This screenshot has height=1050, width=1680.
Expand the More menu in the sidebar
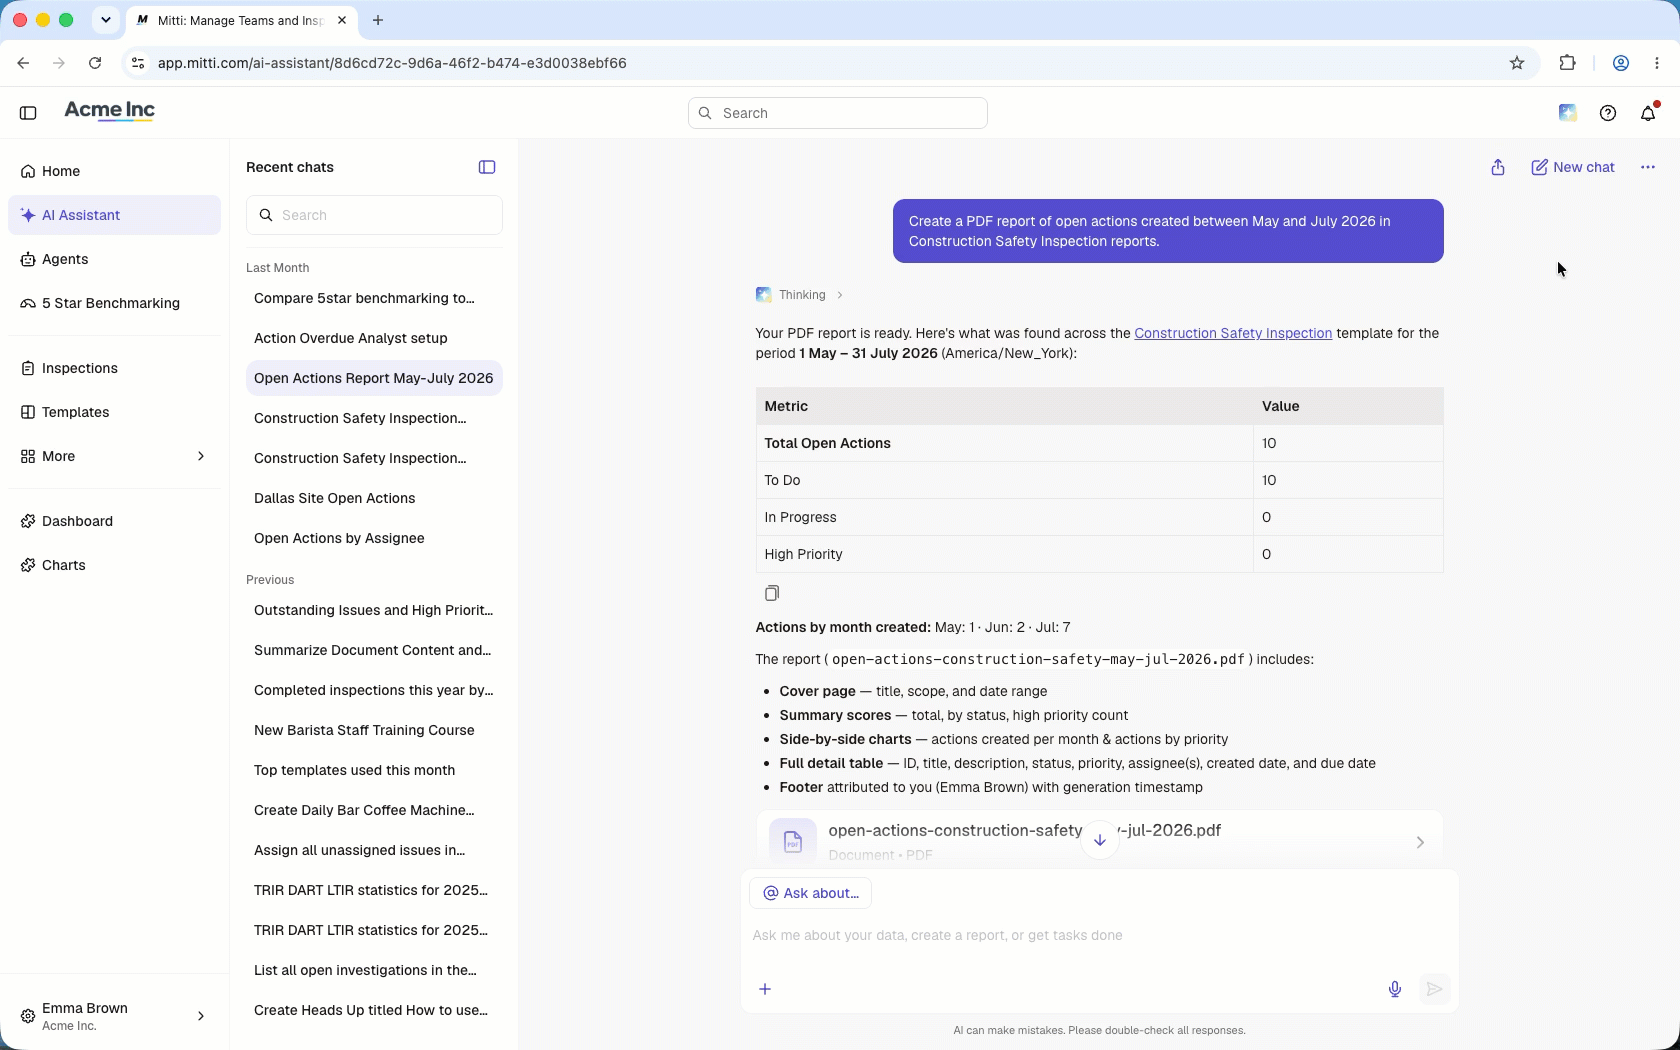pos(114,456)
